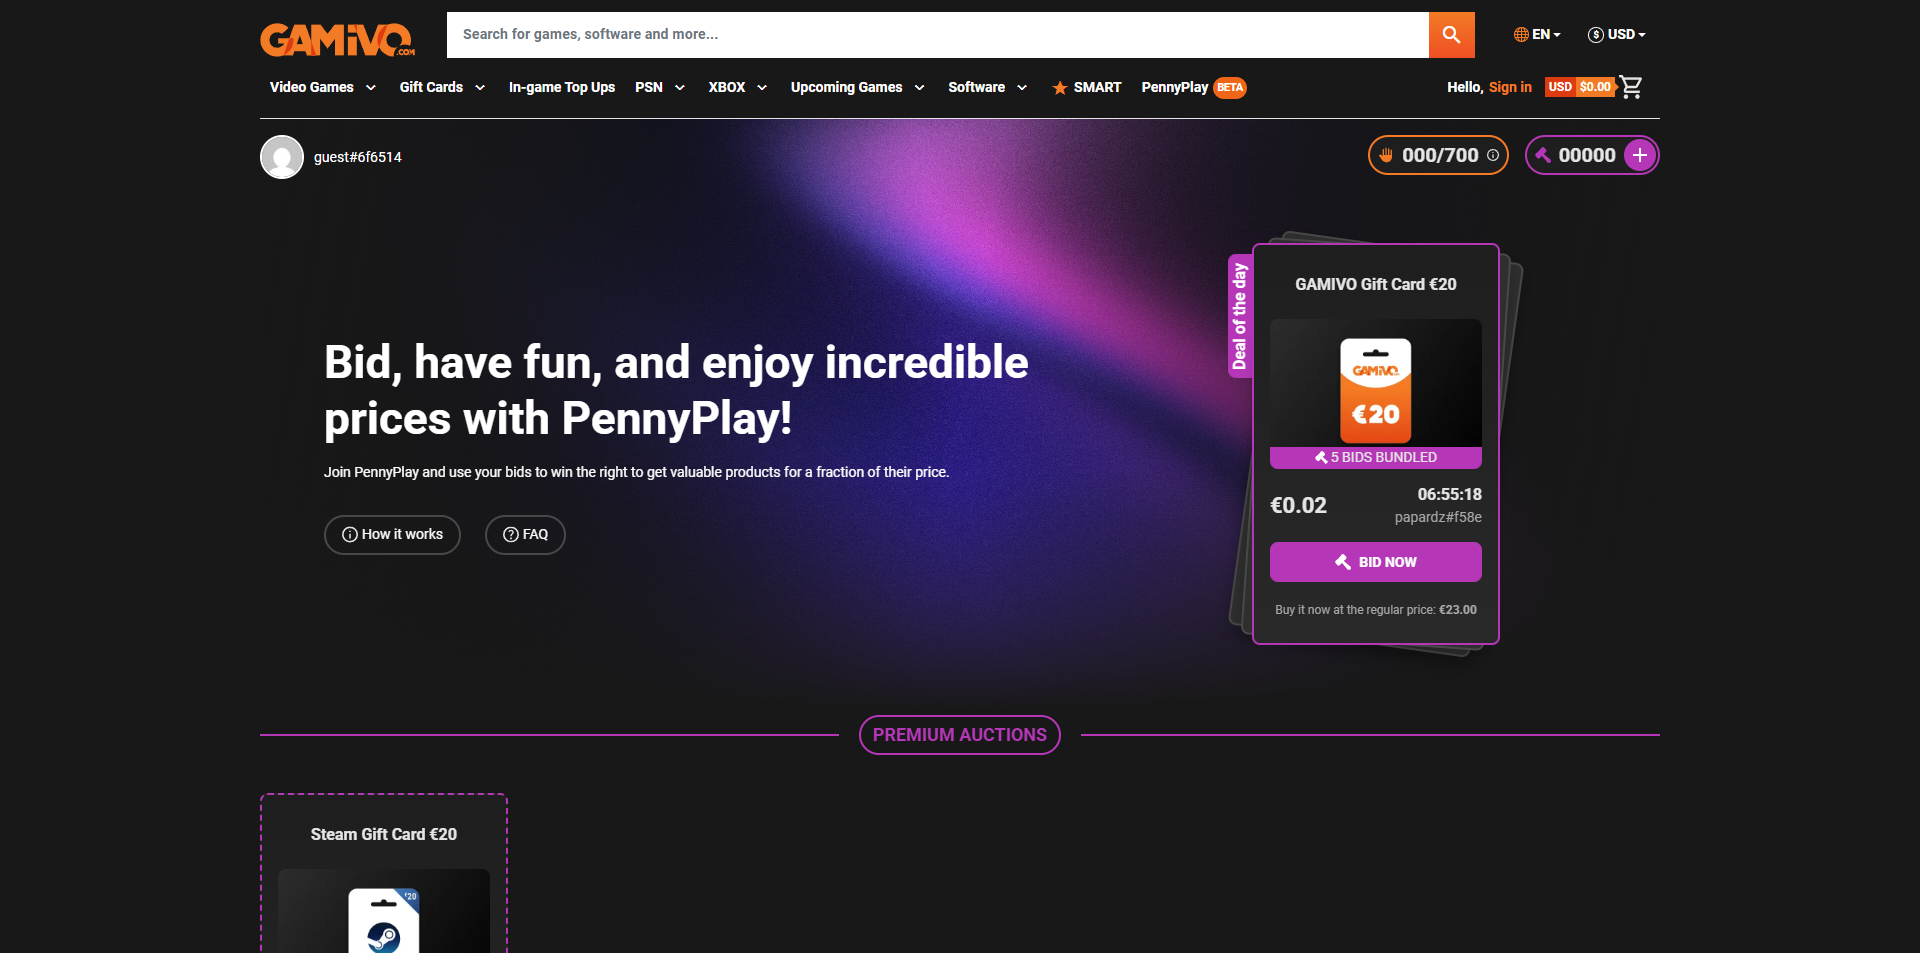Screen dimensions: 1920x953
Task: Click the dollar currency icon
Action: coord(1596,35)
